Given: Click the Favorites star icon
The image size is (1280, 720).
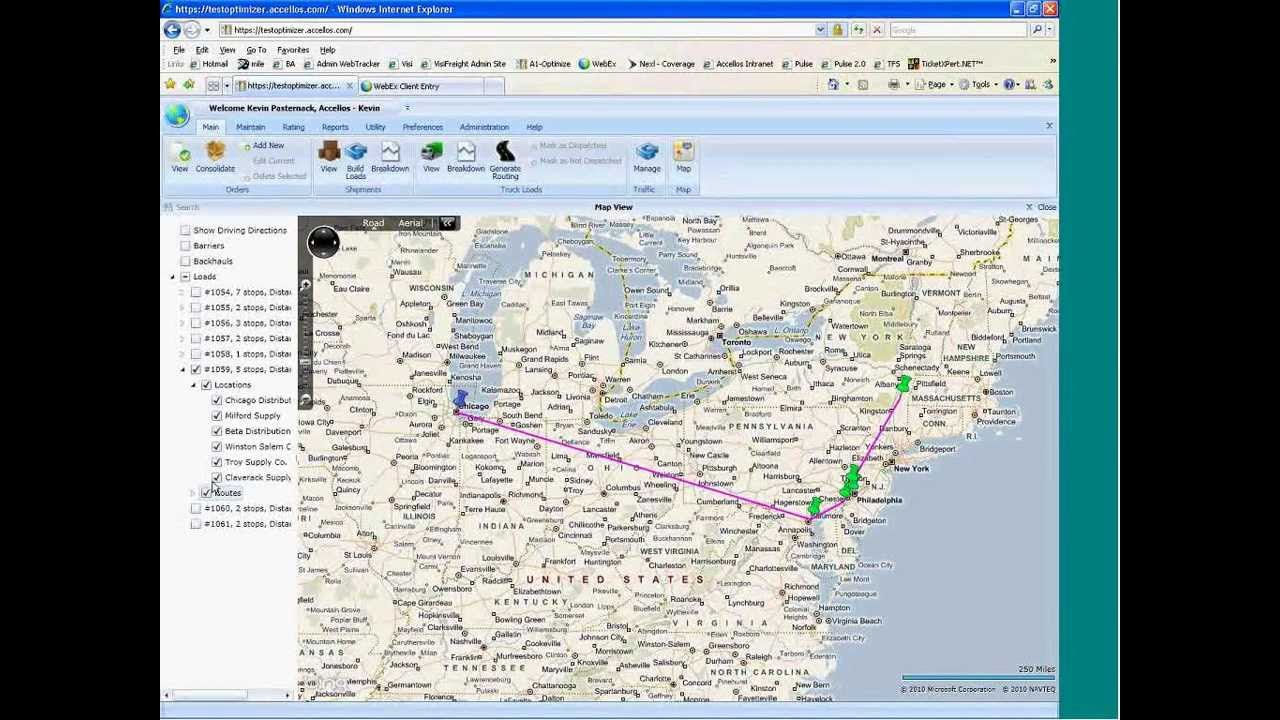Looking at the screenshot, I should pos(170,85).
